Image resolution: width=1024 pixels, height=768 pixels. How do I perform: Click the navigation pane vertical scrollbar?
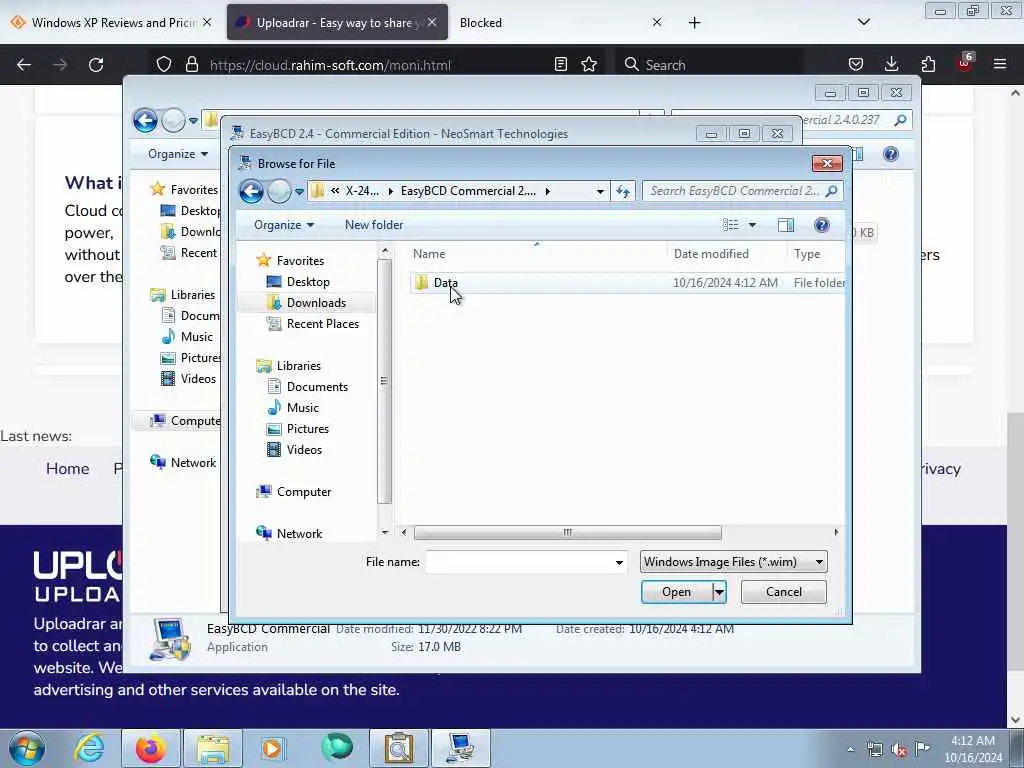384,381
